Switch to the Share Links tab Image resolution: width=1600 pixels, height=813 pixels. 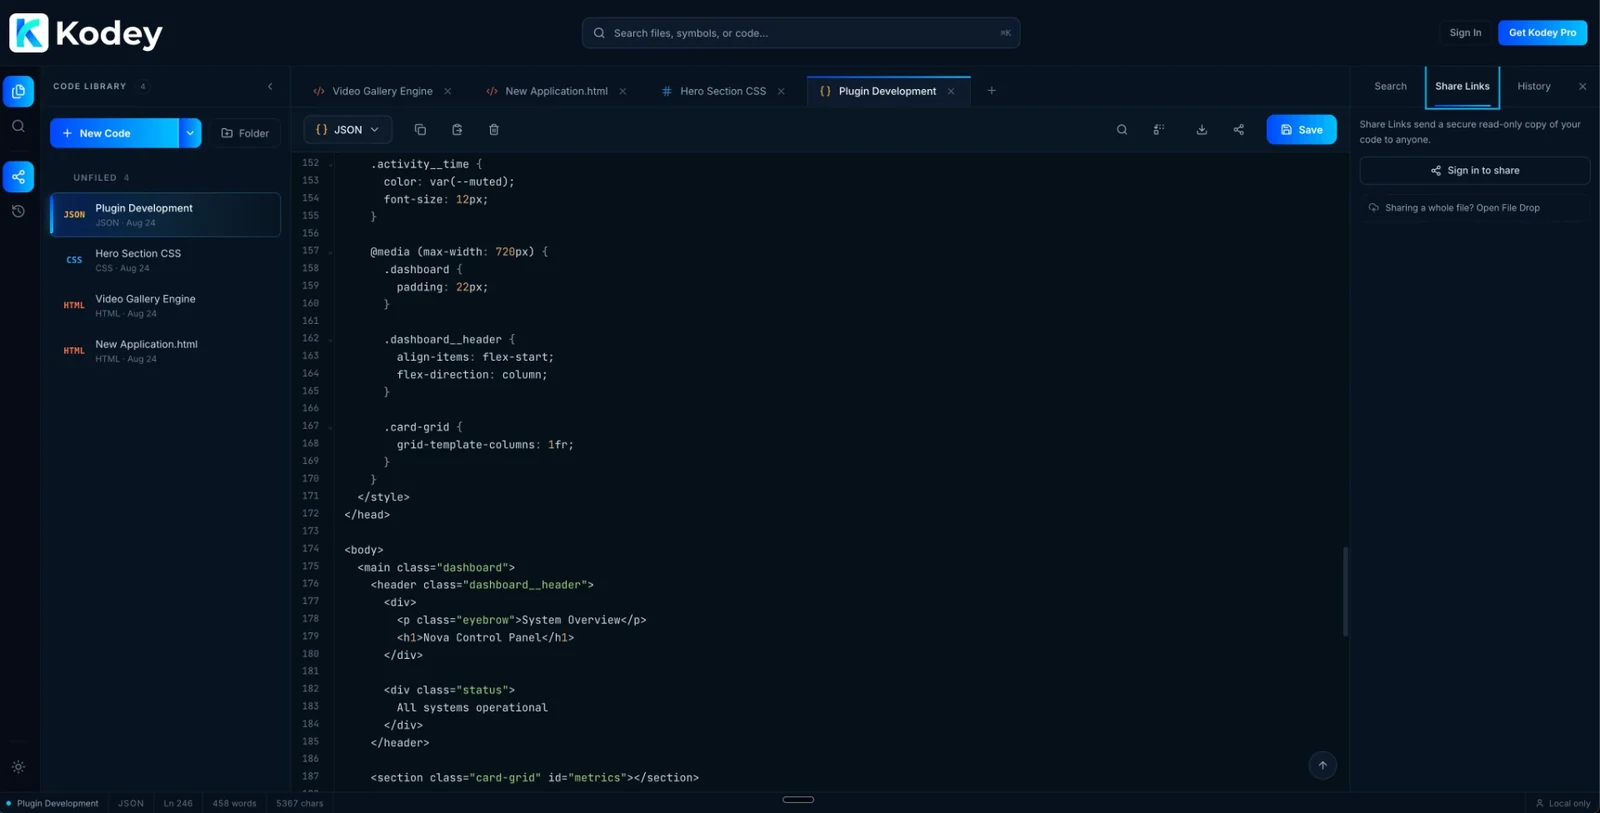(x=1462, y=87)
